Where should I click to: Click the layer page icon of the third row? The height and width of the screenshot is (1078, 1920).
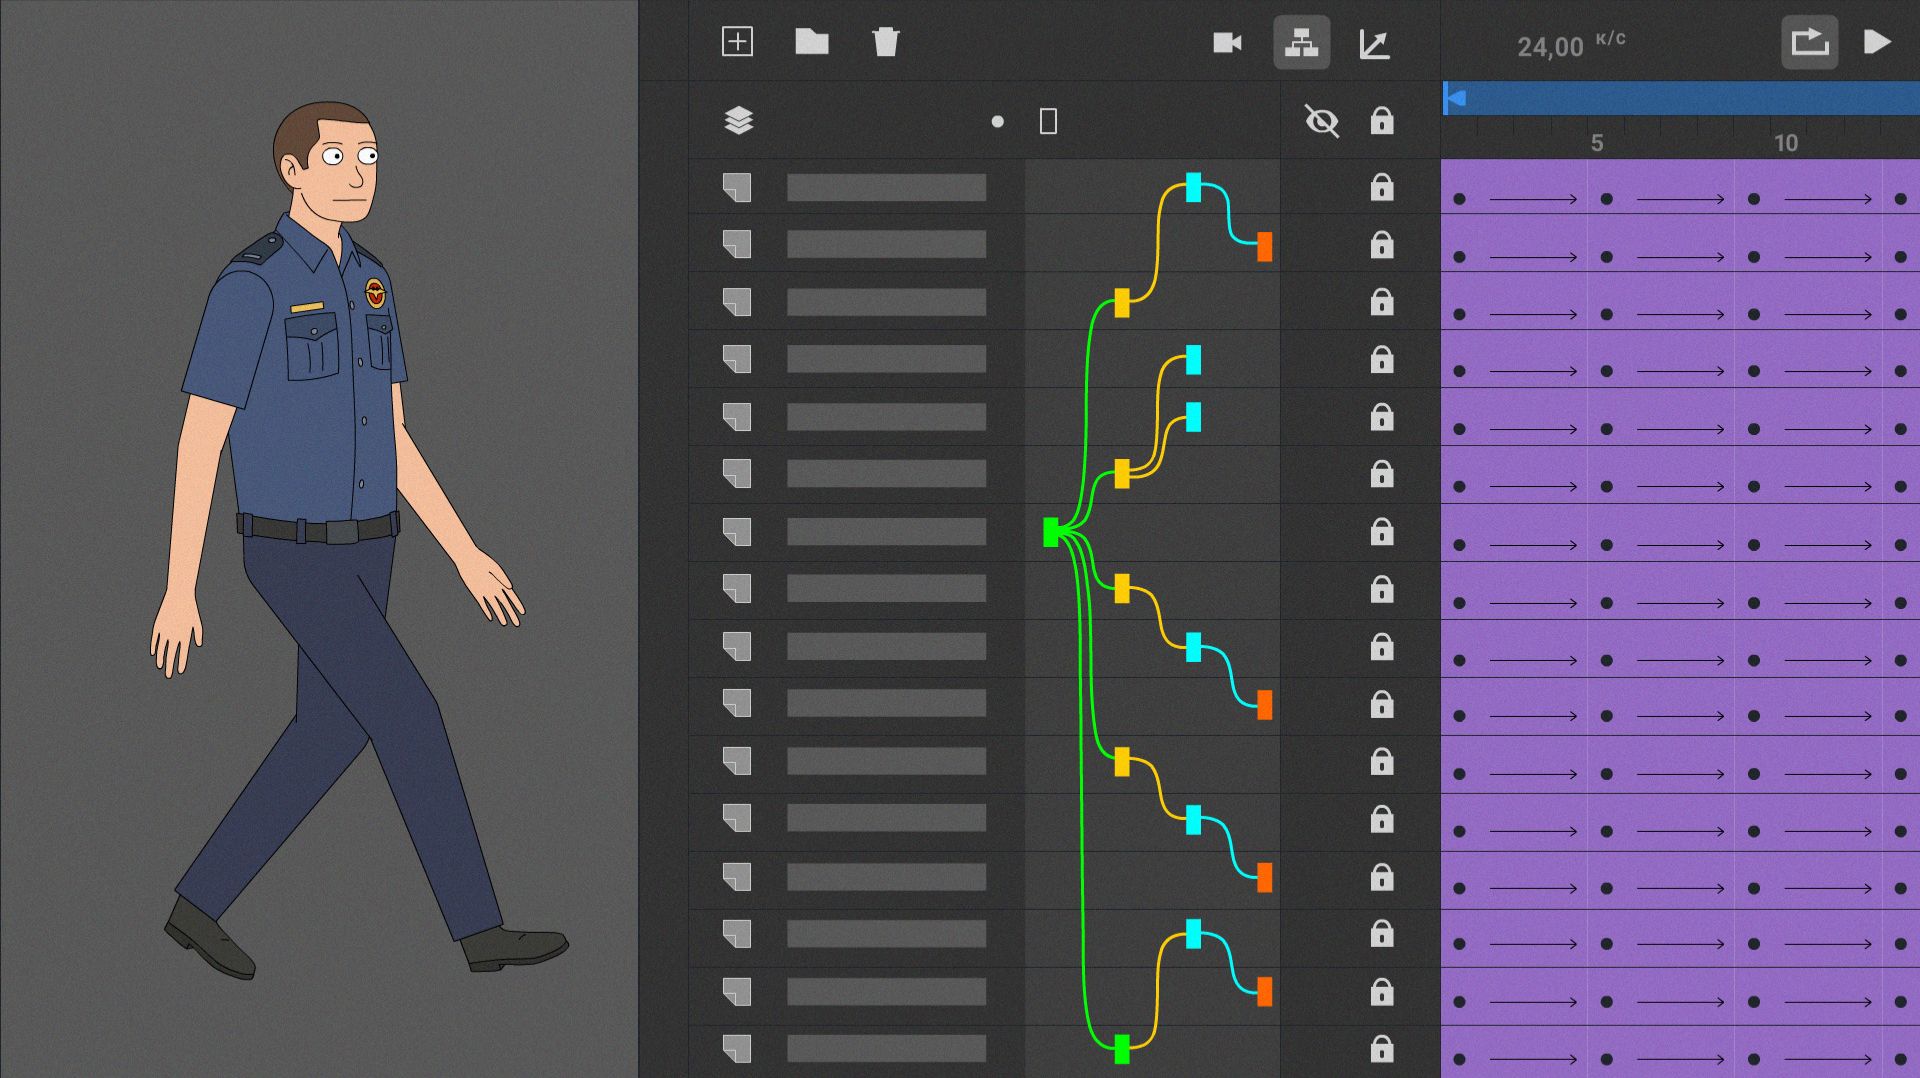tap(737, 302)
